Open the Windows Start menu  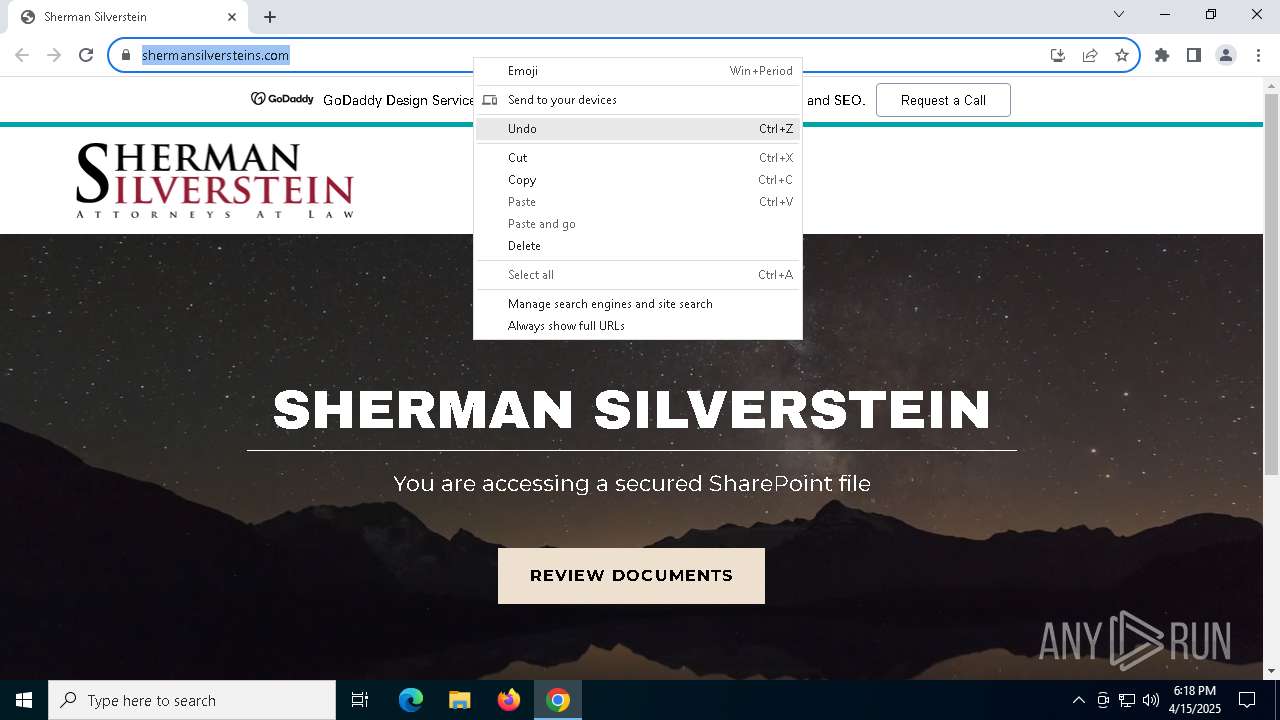(24, 700)
